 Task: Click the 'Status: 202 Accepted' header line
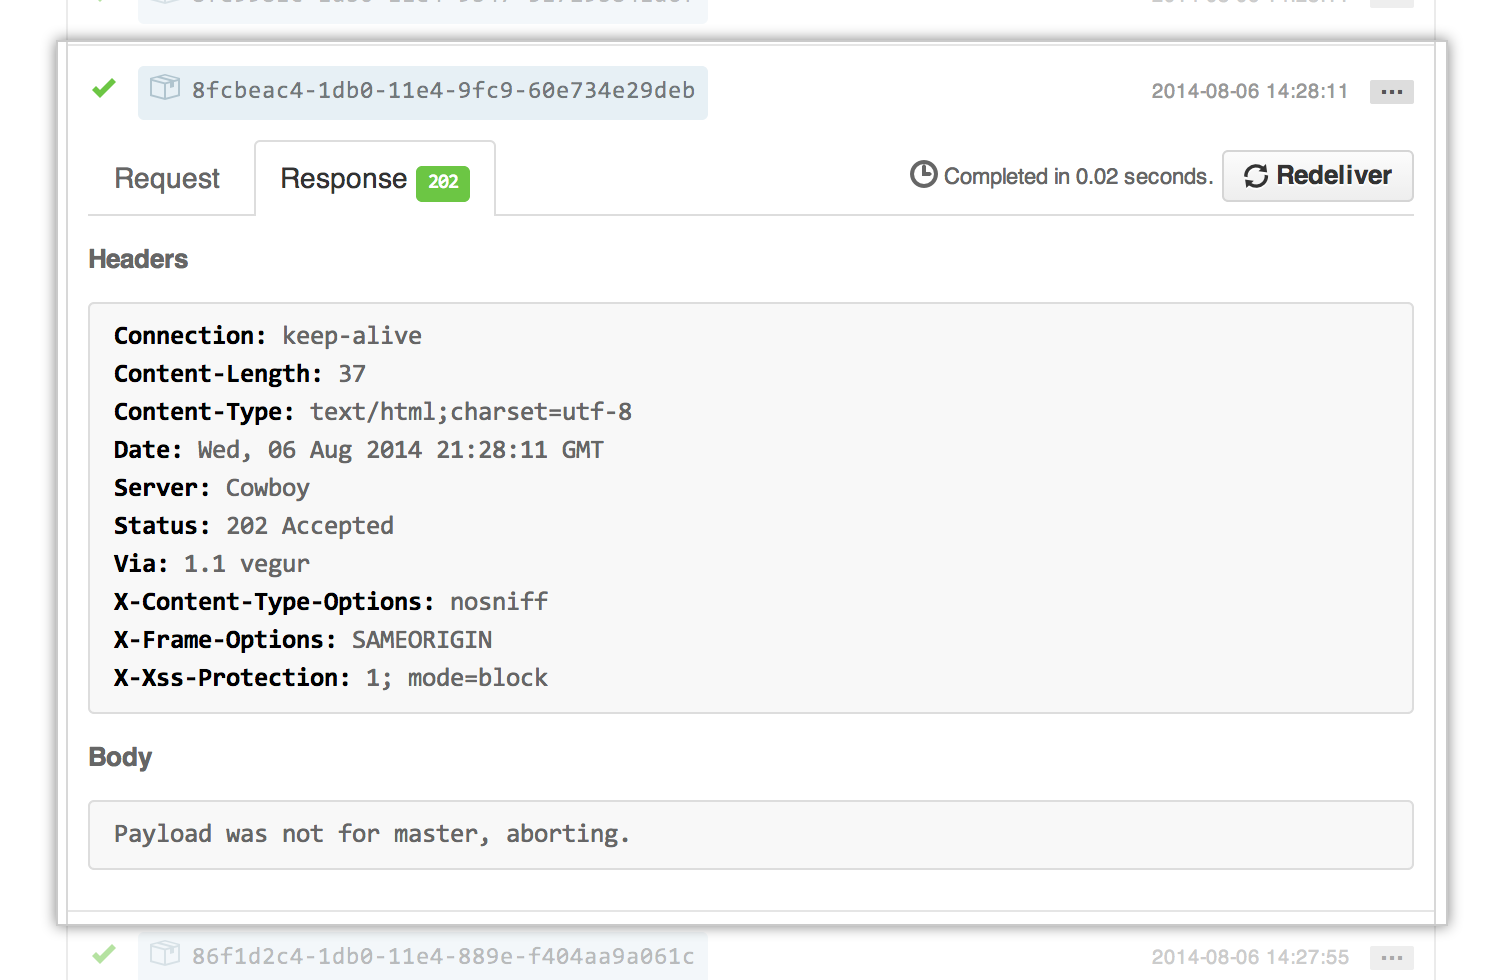254,526
